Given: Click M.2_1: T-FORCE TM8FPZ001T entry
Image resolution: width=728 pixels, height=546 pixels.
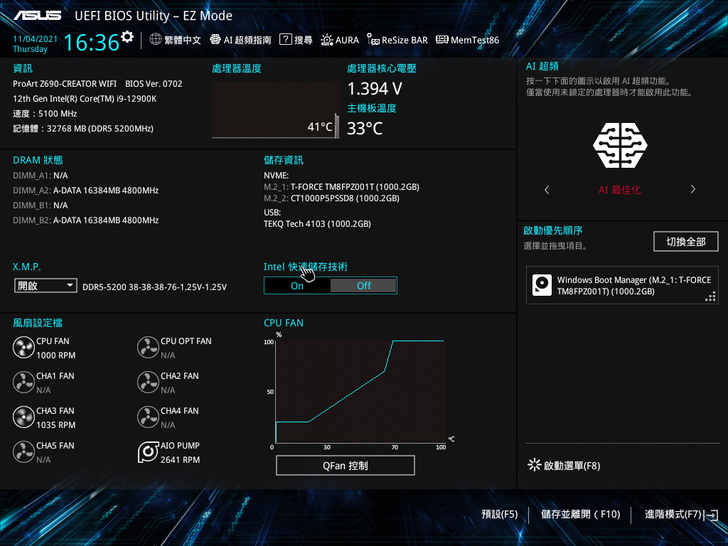Looking at the screenshot, I should (341, 187).
